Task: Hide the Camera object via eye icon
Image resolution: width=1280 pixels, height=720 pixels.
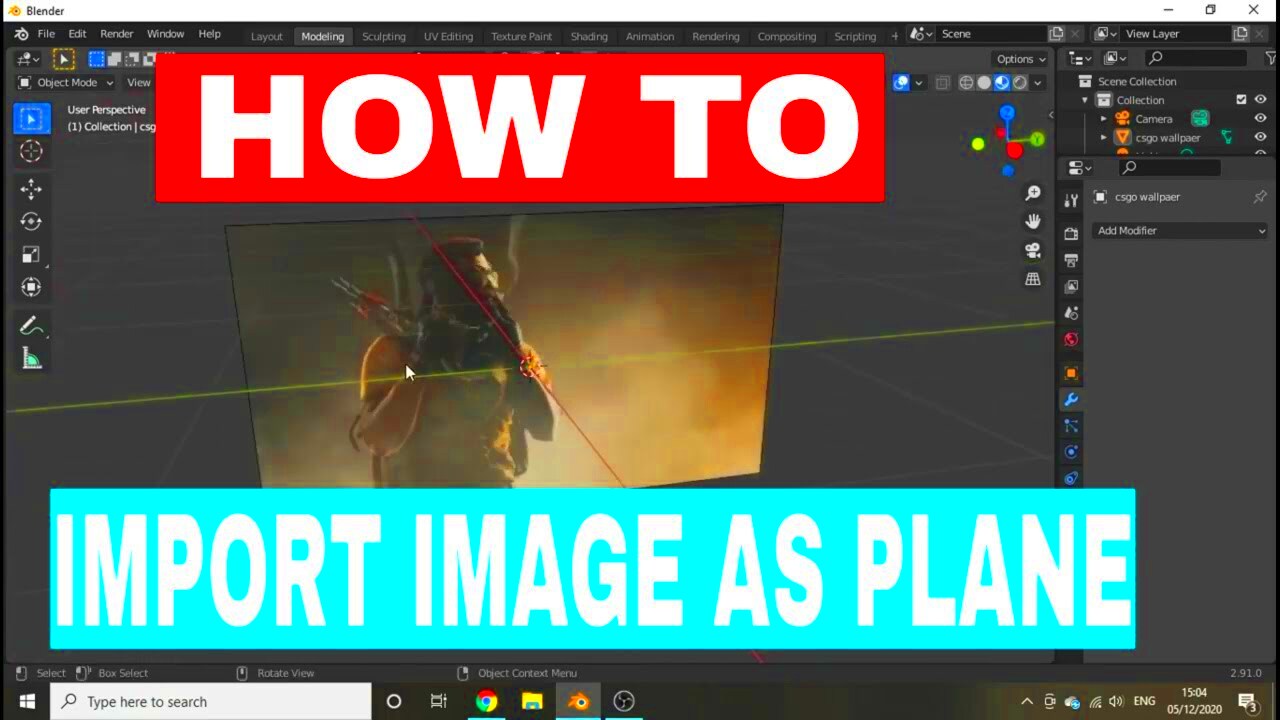Action: pos(1260,119)
